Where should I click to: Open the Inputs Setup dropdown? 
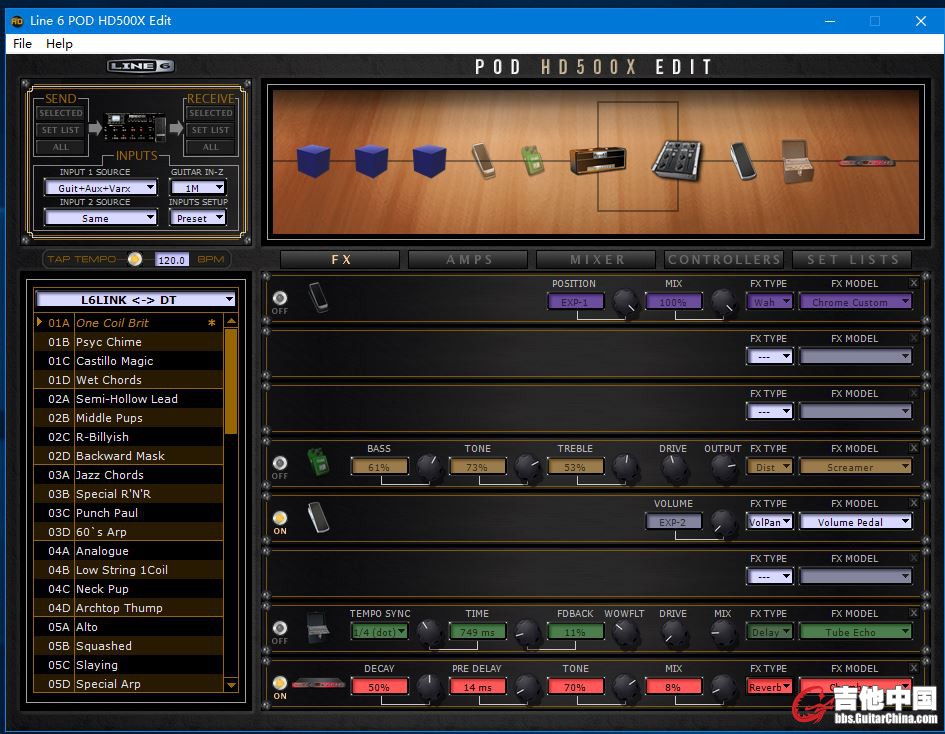(198, 218)
